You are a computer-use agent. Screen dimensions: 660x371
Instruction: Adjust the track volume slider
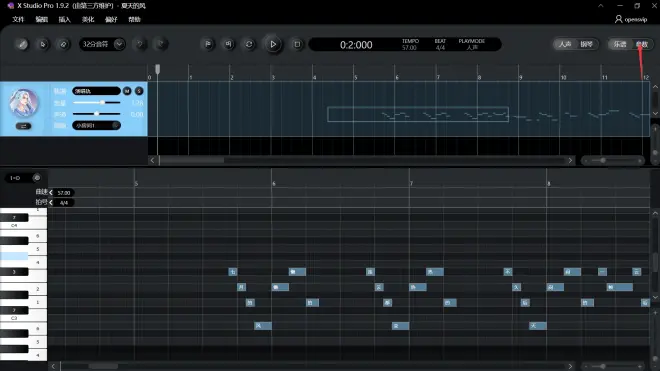(x=96, y=102)
